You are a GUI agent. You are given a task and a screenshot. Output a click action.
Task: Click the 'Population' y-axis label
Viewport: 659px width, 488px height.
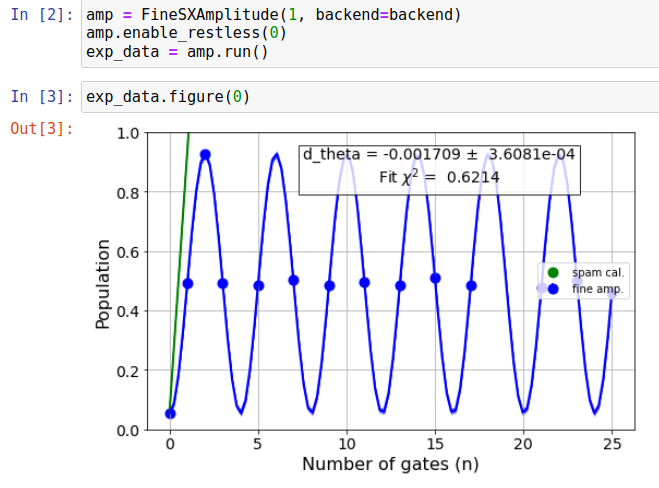pos(103,284)
